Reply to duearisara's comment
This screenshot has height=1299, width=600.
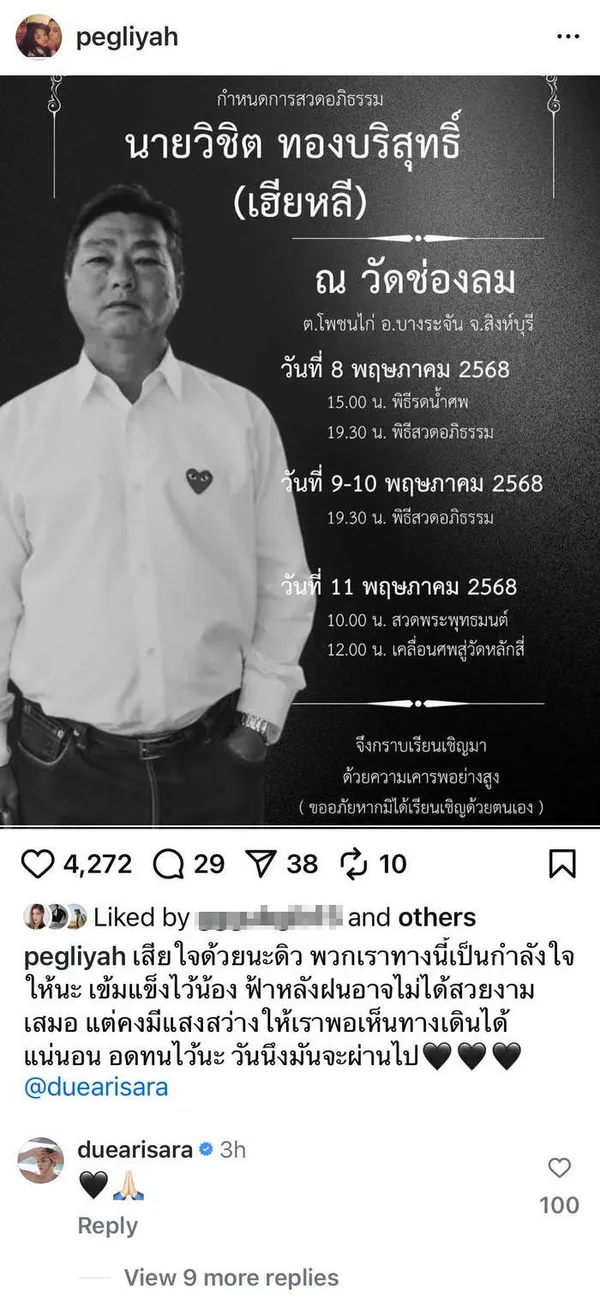pyautogui.click(x=107, y=1225)
